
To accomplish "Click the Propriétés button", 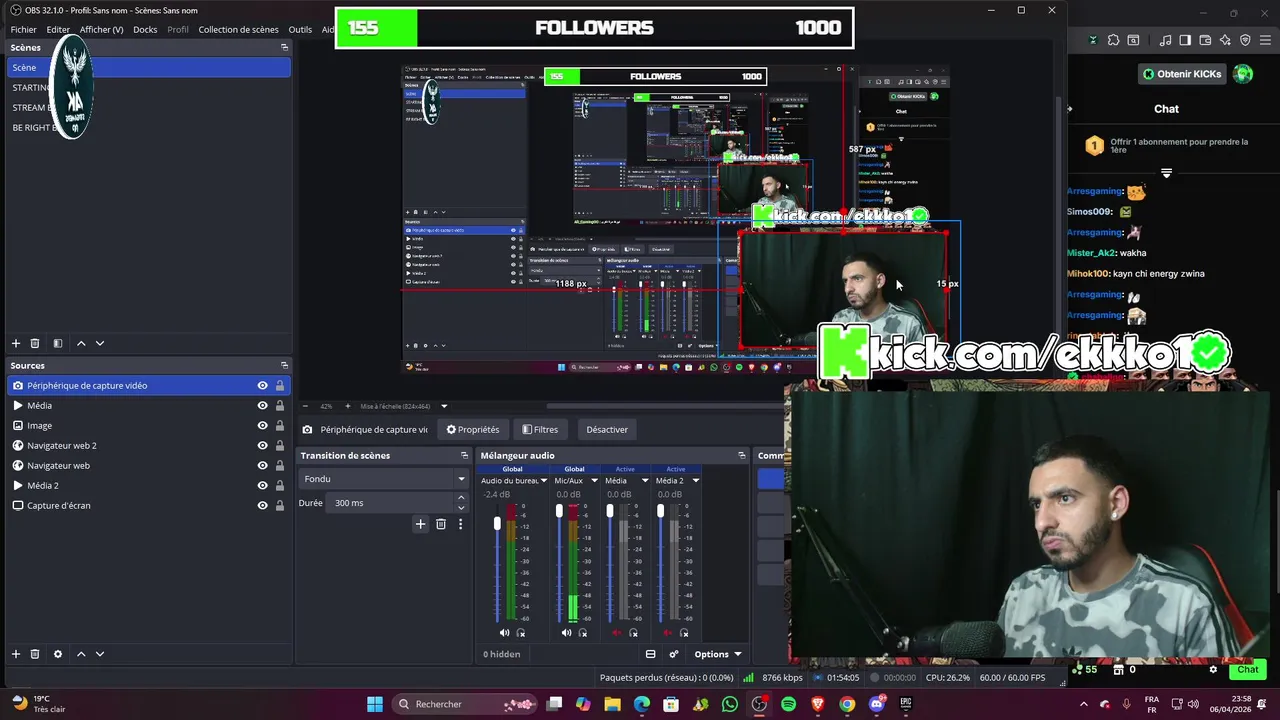I will pyautogui.click(x=473, y=430).
